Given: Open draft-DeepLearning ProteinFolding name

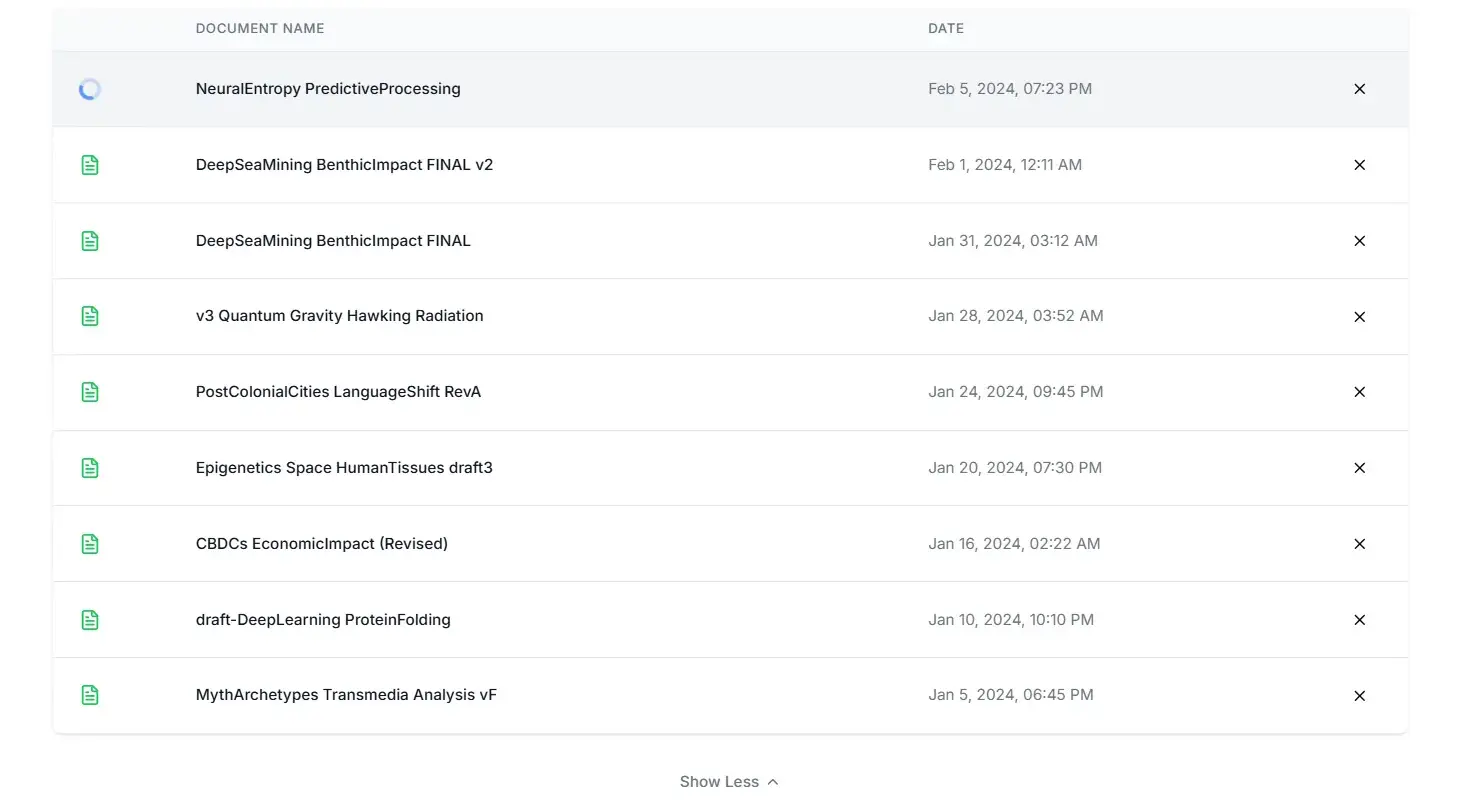Looking at the screenshot, I should pyautogui.click(x=323, y=620).
